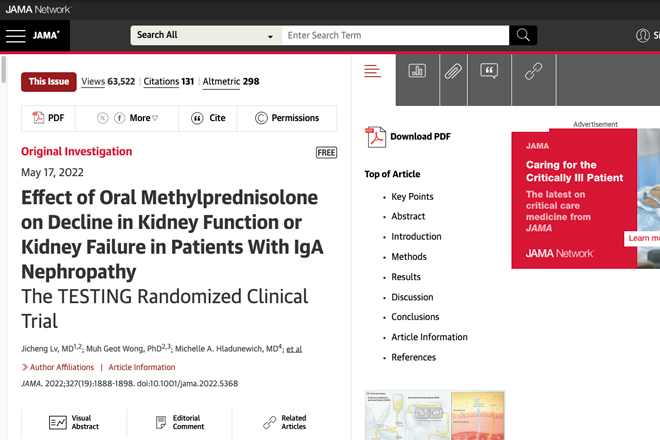Click the JAMA Network logo
This screenshot has height=440, width=660.
[38, 9]
